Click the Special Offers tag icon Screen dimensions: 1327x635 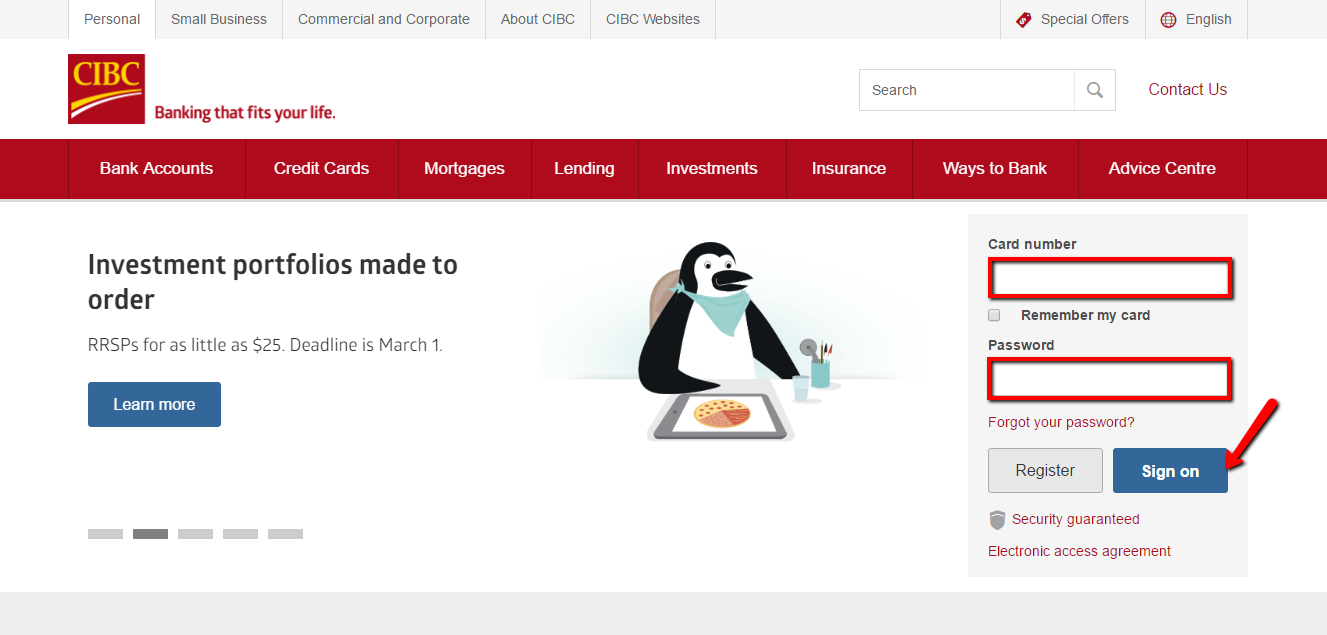tap(1022, 18)
